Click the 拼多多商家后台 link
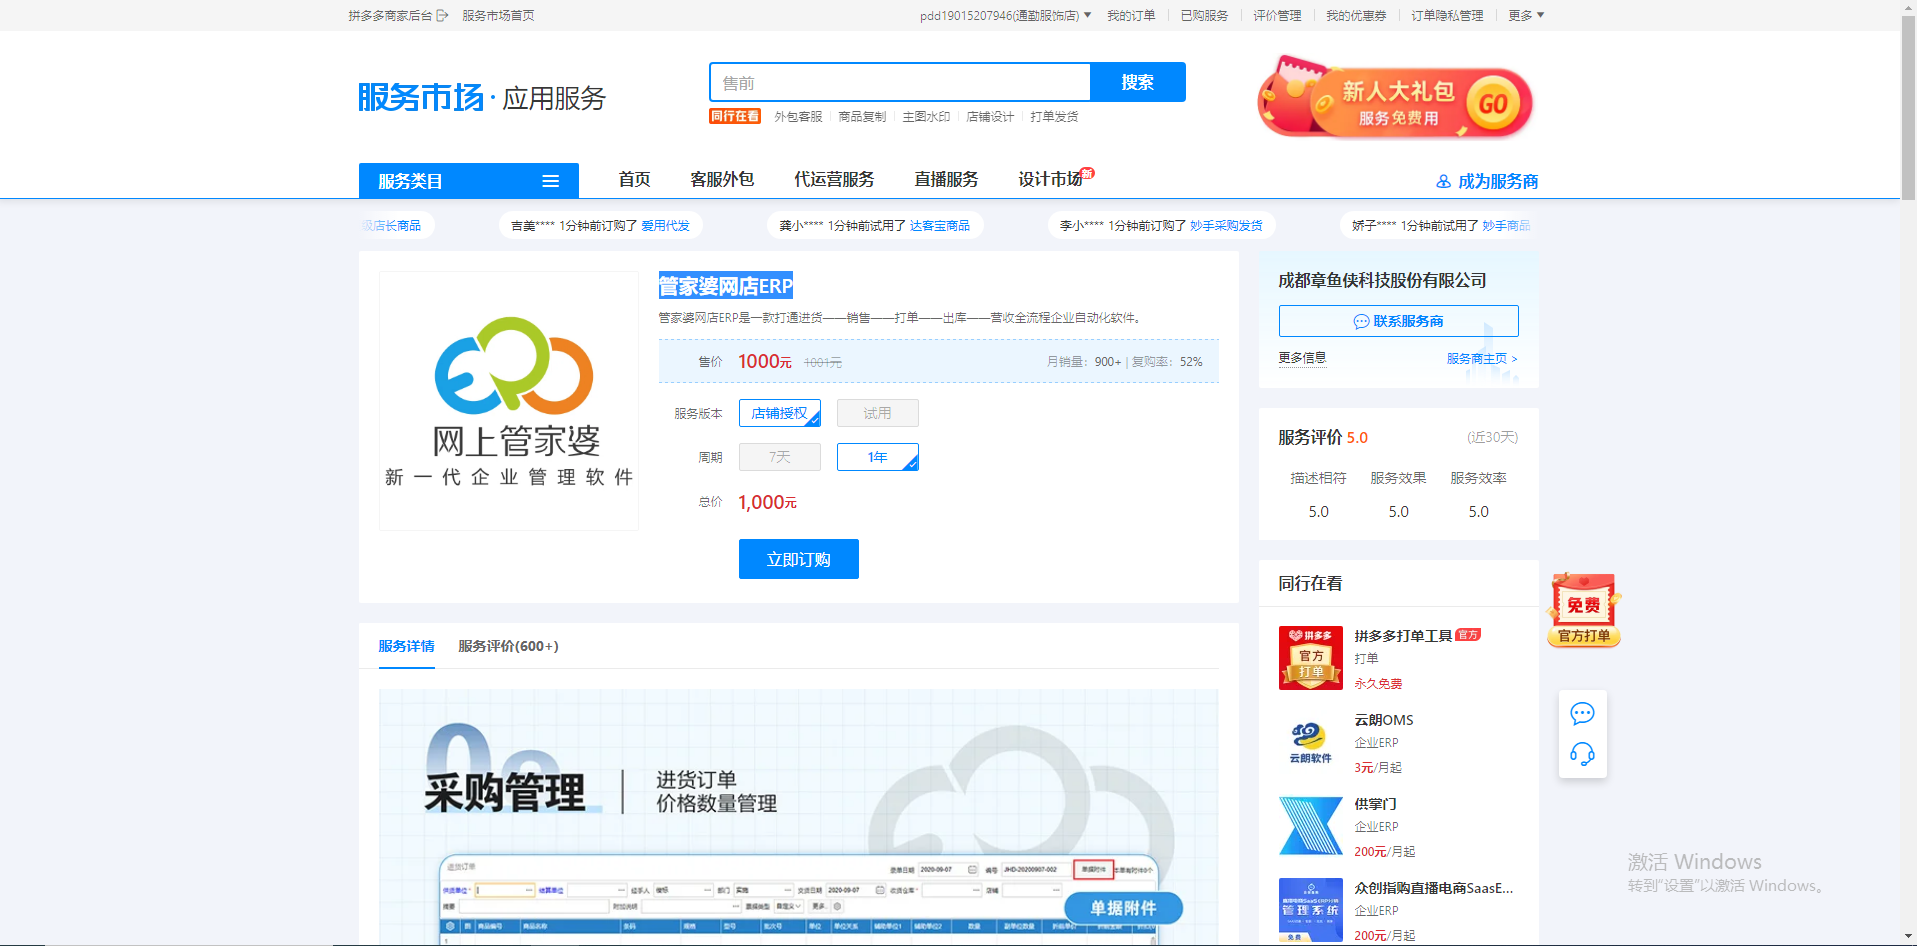Viewport: 1917px width, 946px height. tap(390, 15)
